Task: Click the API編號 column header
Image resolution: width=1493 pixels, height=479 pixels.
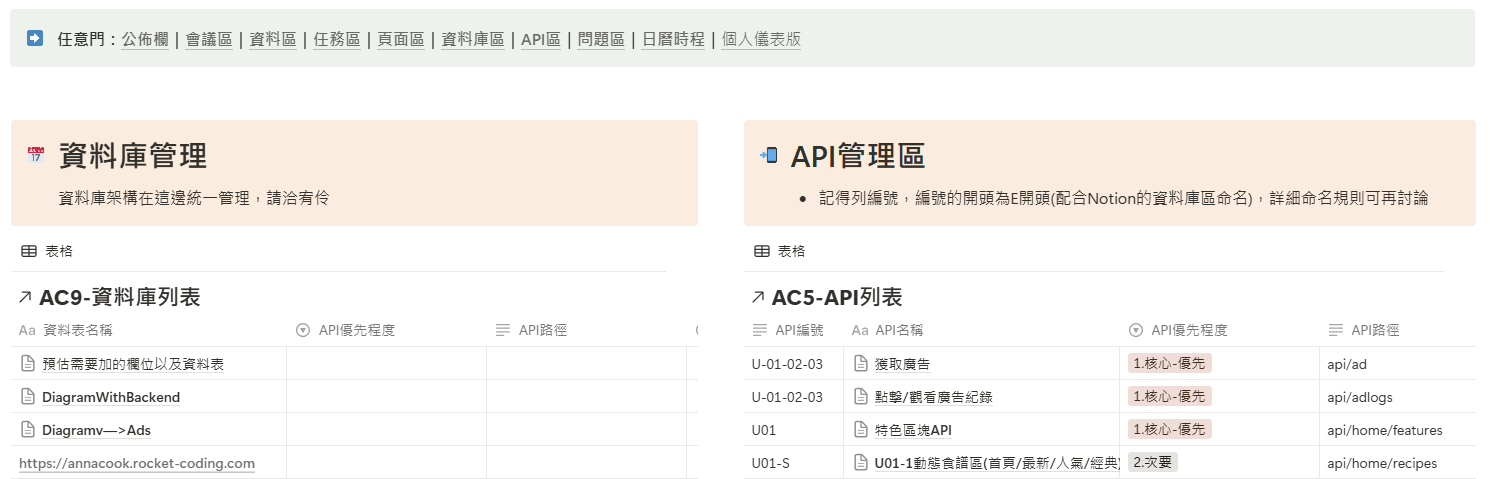Action: click(x=799, y=330)
